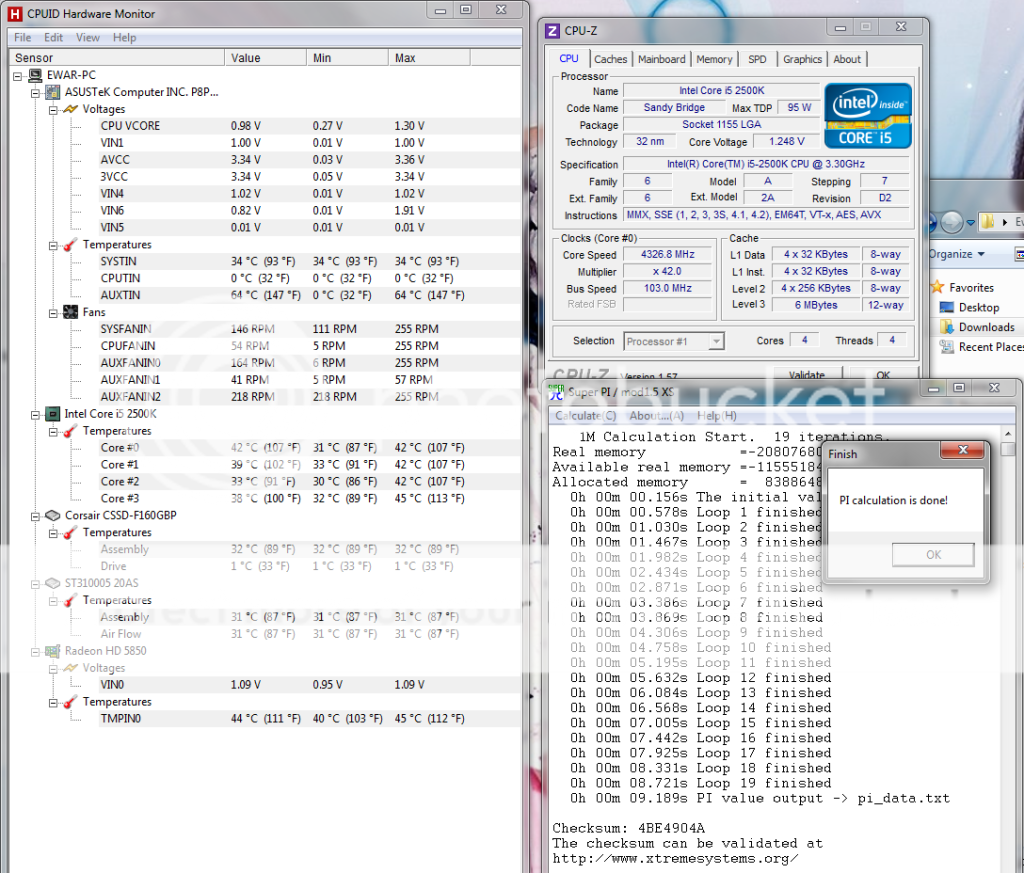Select the CPU VCORE sensor row

(130, 126)
